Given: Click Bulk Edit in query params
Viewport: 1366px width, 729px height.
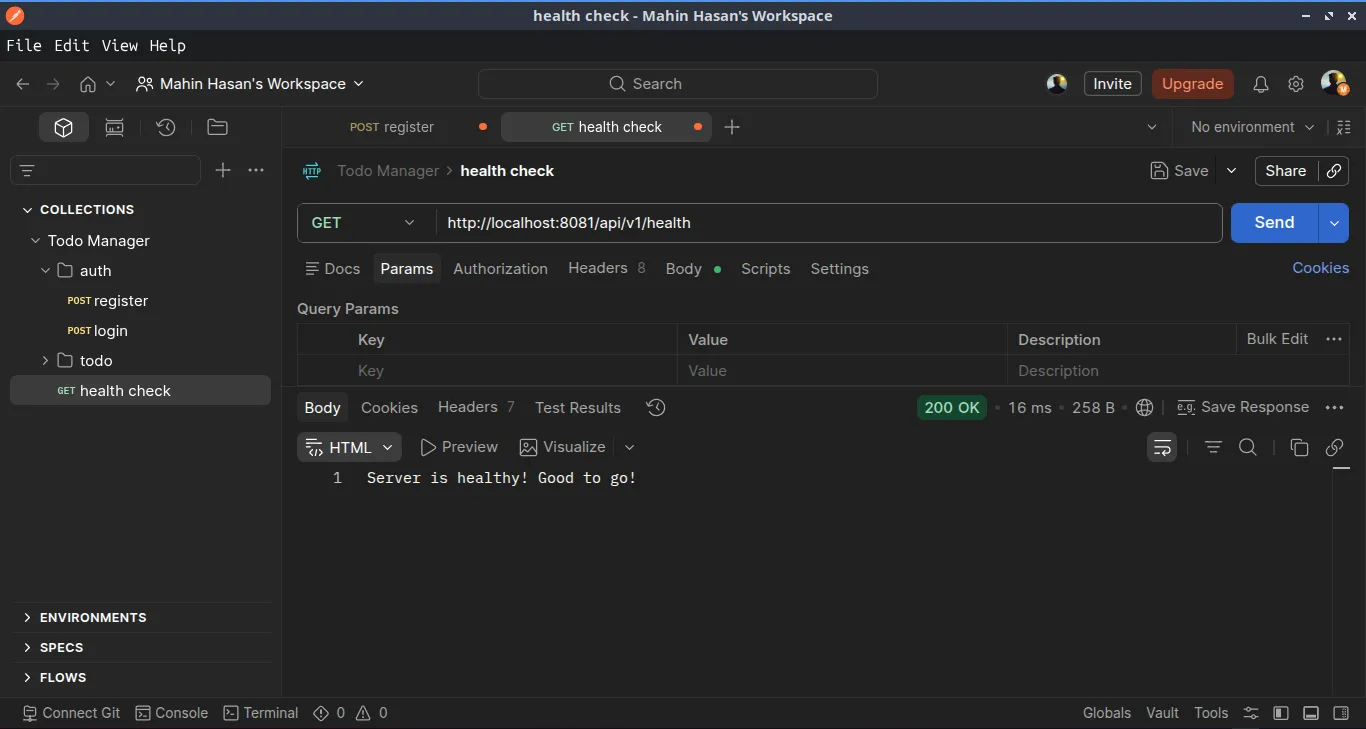Looking at the screenshot, I should coord(1277,339).
